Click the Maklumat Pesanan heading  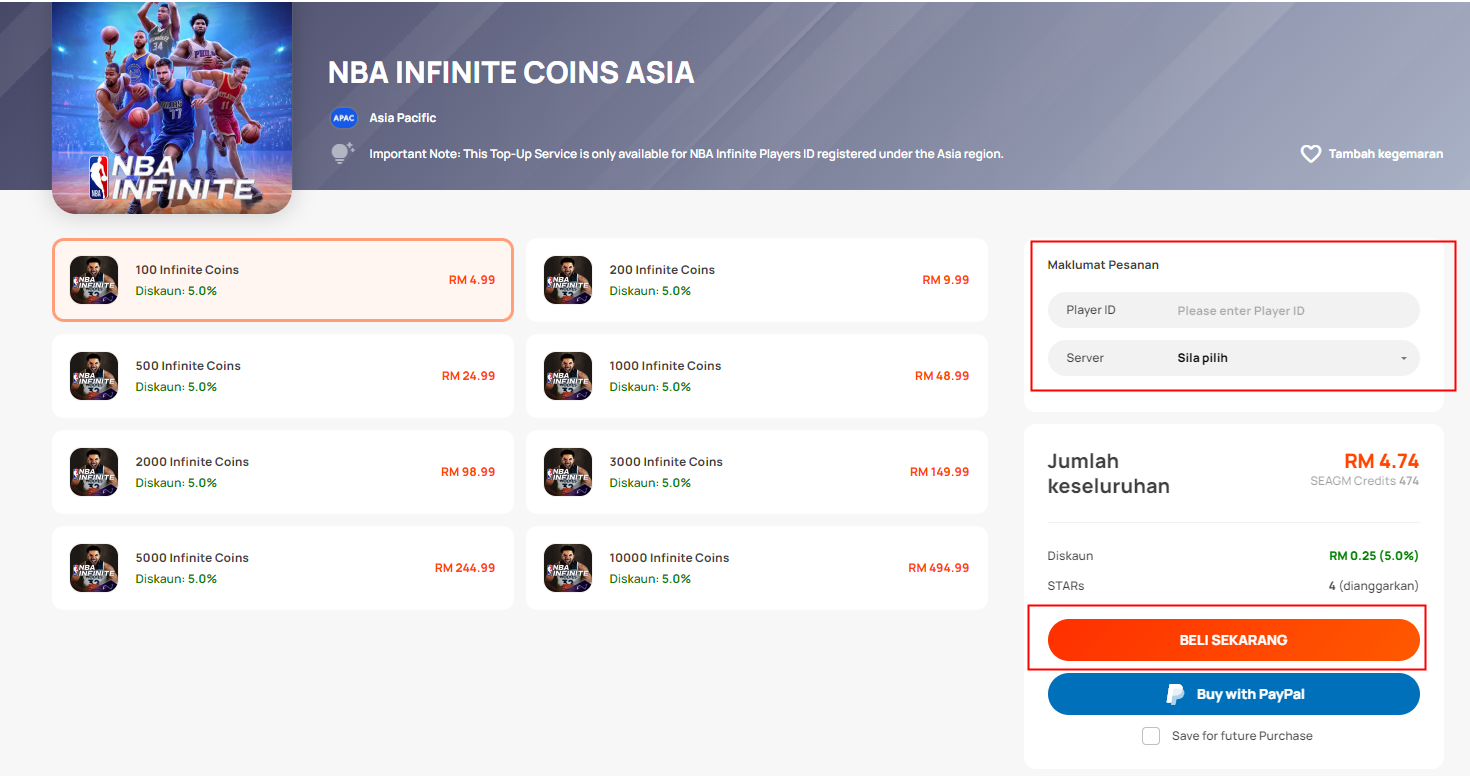[1103, 265]
